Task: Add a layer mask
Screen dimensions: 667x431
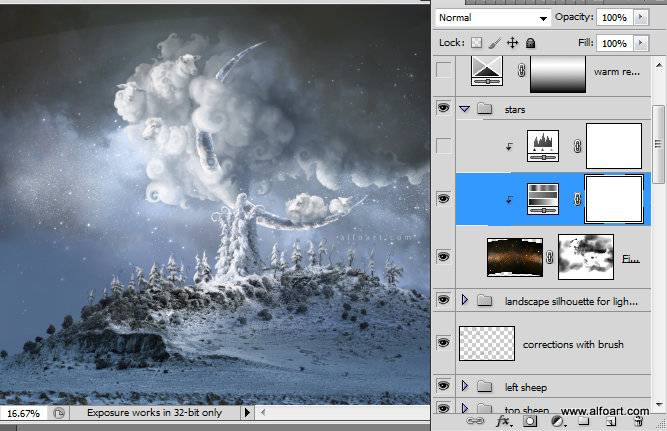Action: tap(530, 421)
